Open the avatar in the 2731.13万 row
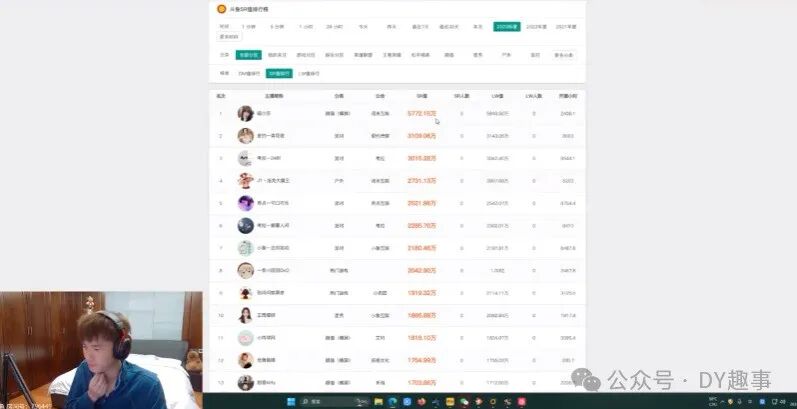 [246, 180]
